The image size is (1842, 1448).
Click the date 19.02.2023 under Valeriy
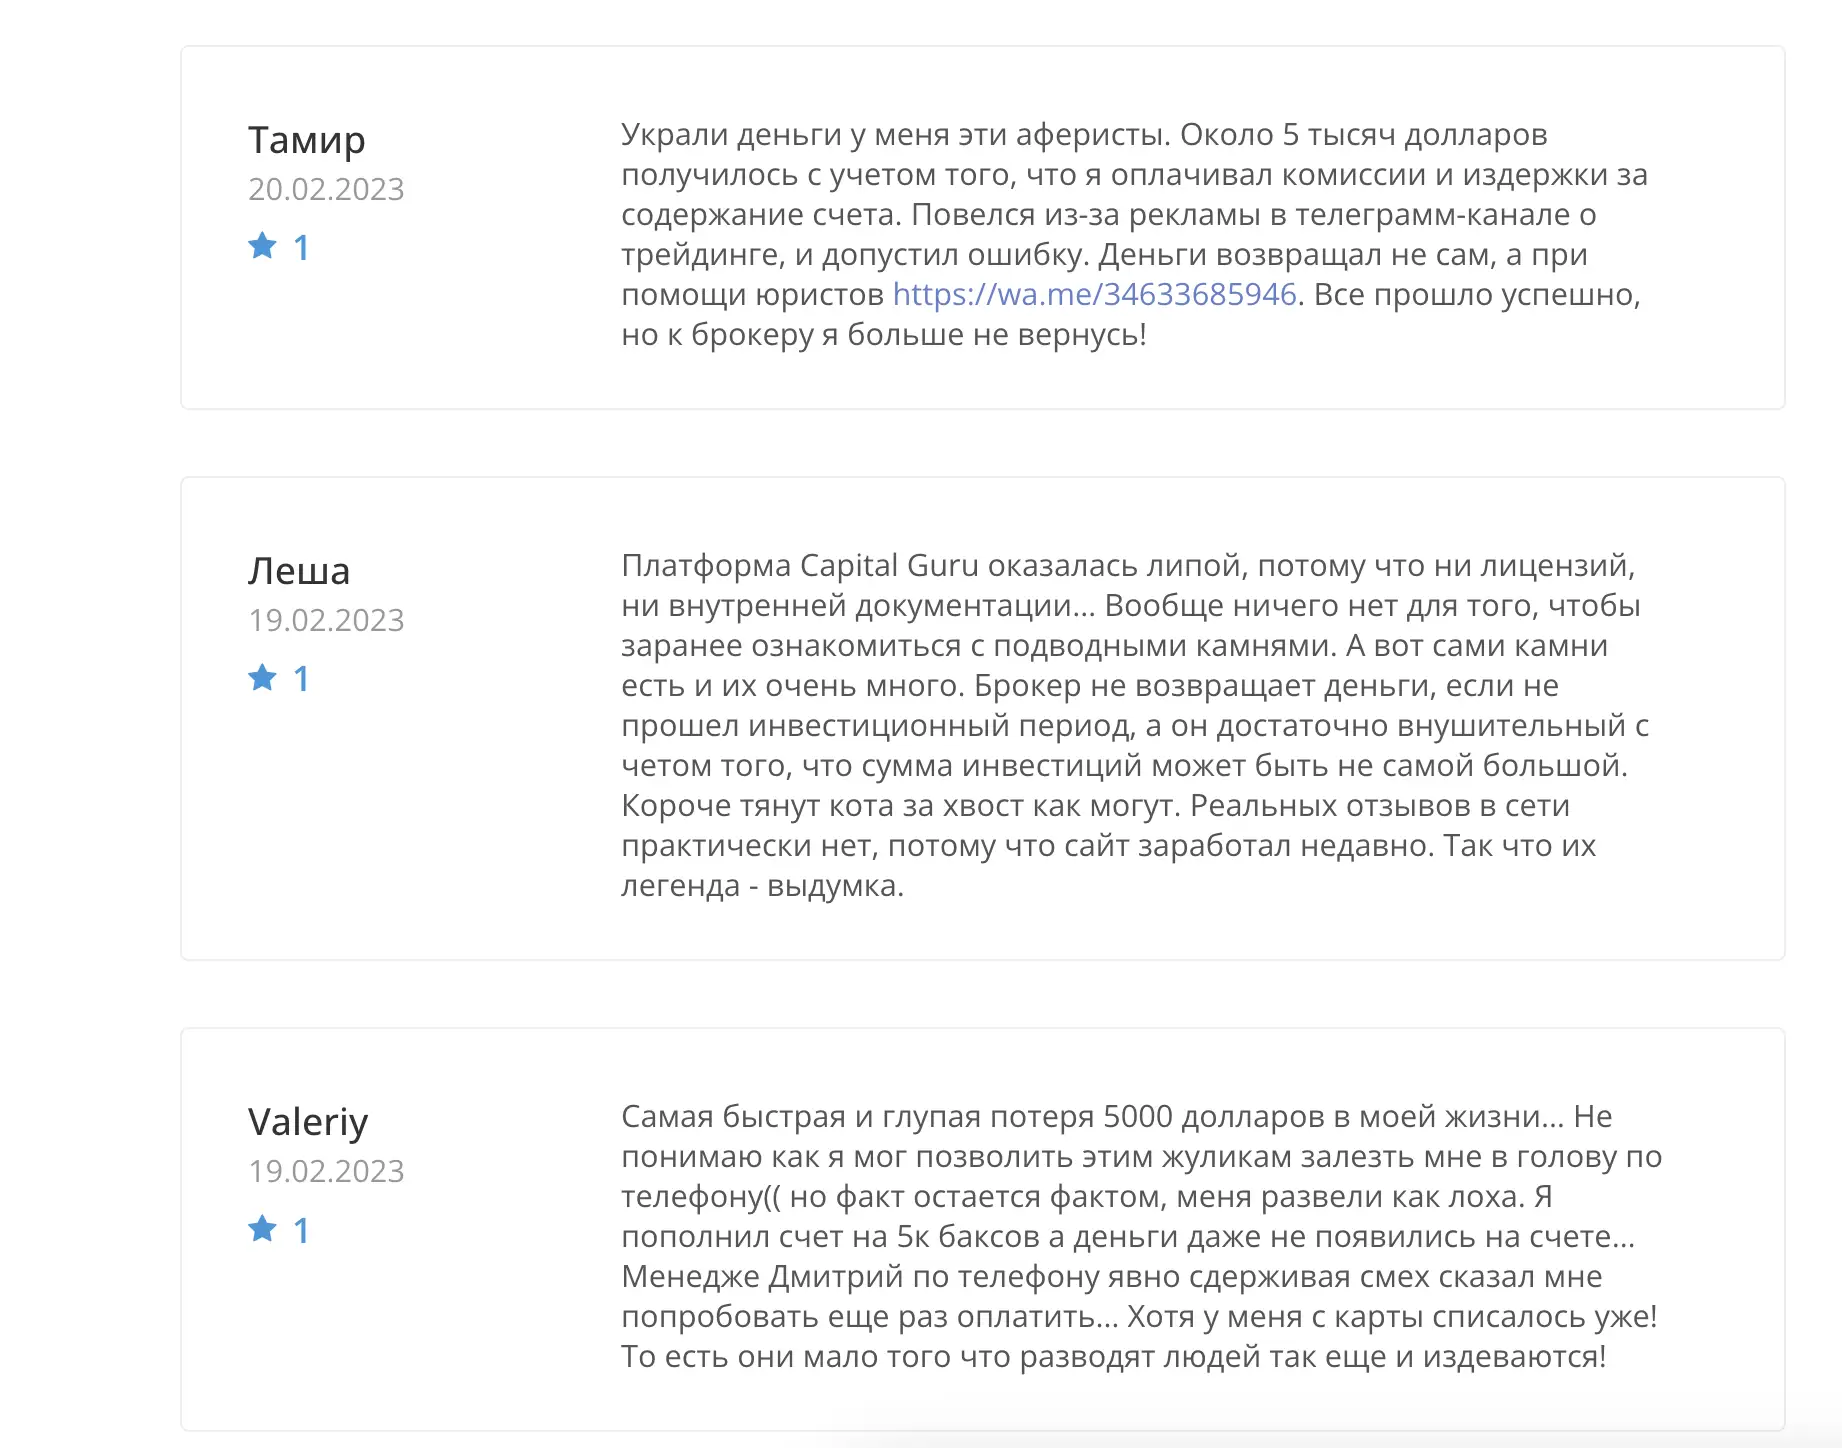coord(326,1171)
